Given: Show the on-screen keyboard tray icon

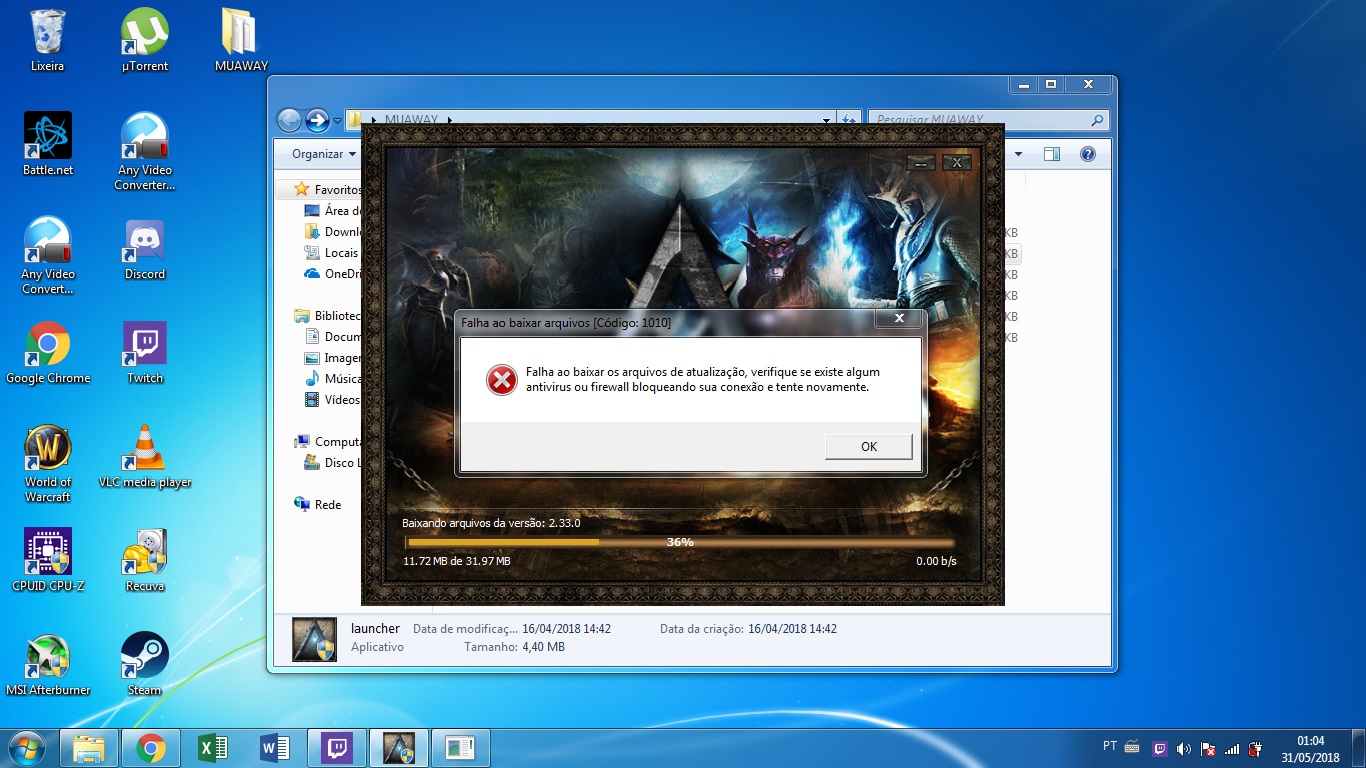Looking at the screenshot, I should coord(1132,747).
